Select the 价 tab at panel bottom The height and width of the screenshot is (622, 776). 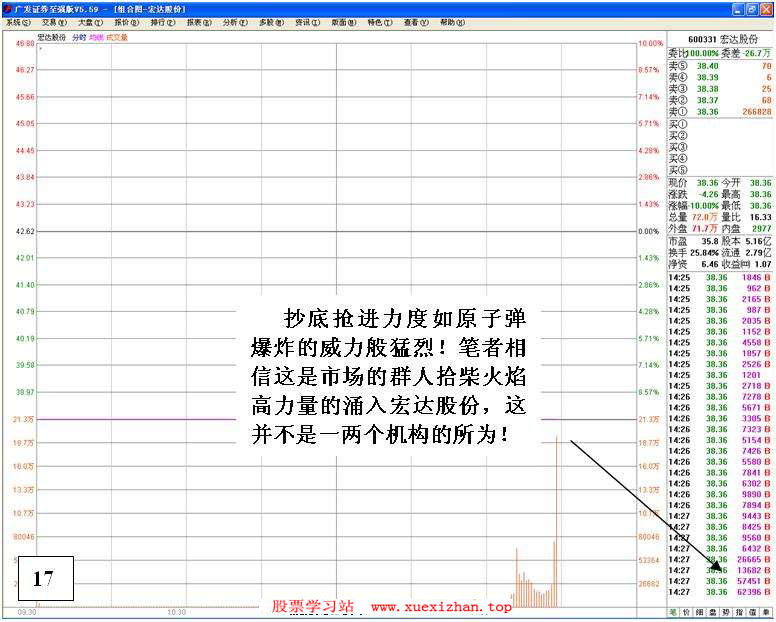[x=686, y=612]
